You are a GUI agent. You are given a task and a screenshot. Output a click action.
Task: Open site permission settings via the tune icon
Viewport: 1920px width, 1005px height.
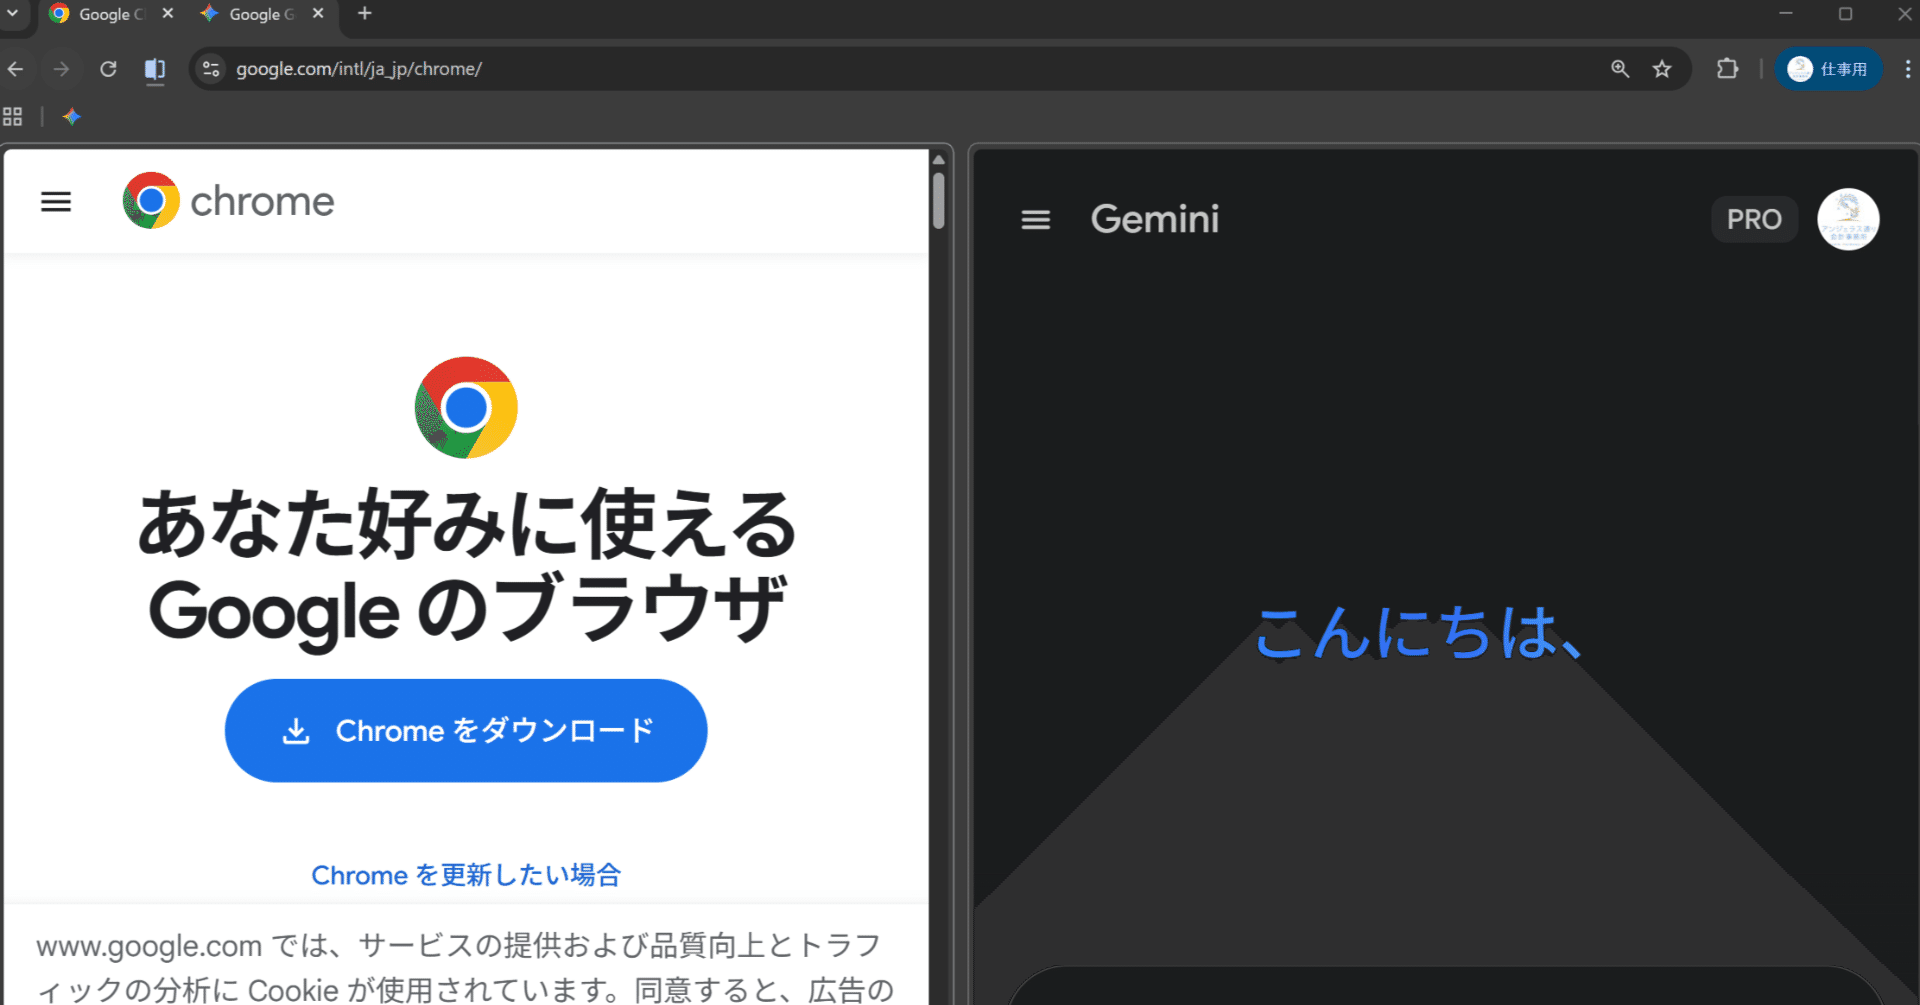point(210,68)
